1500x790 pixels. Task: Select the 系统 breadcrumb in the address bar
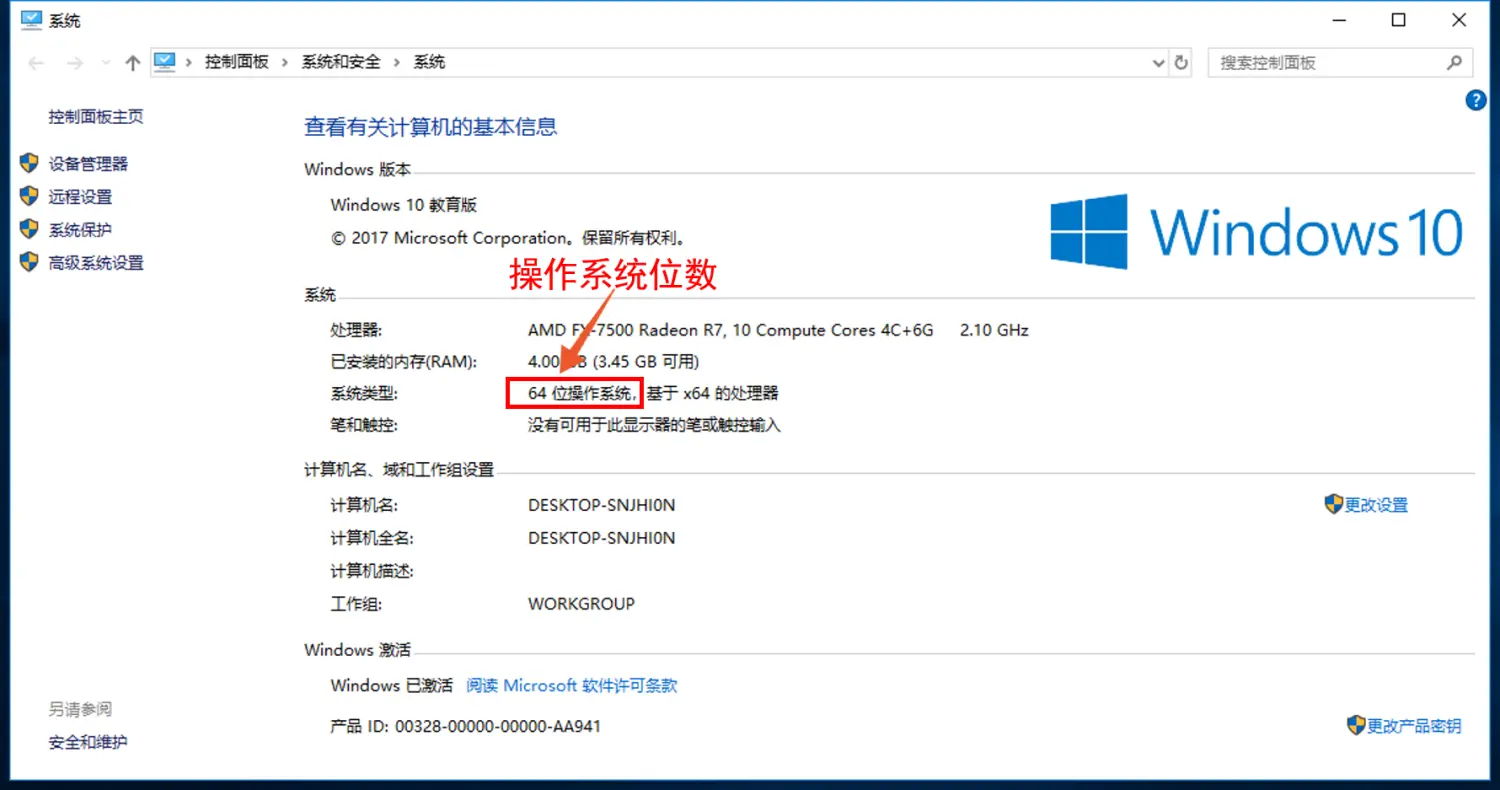pyautogui.click(x=429, y=62)
